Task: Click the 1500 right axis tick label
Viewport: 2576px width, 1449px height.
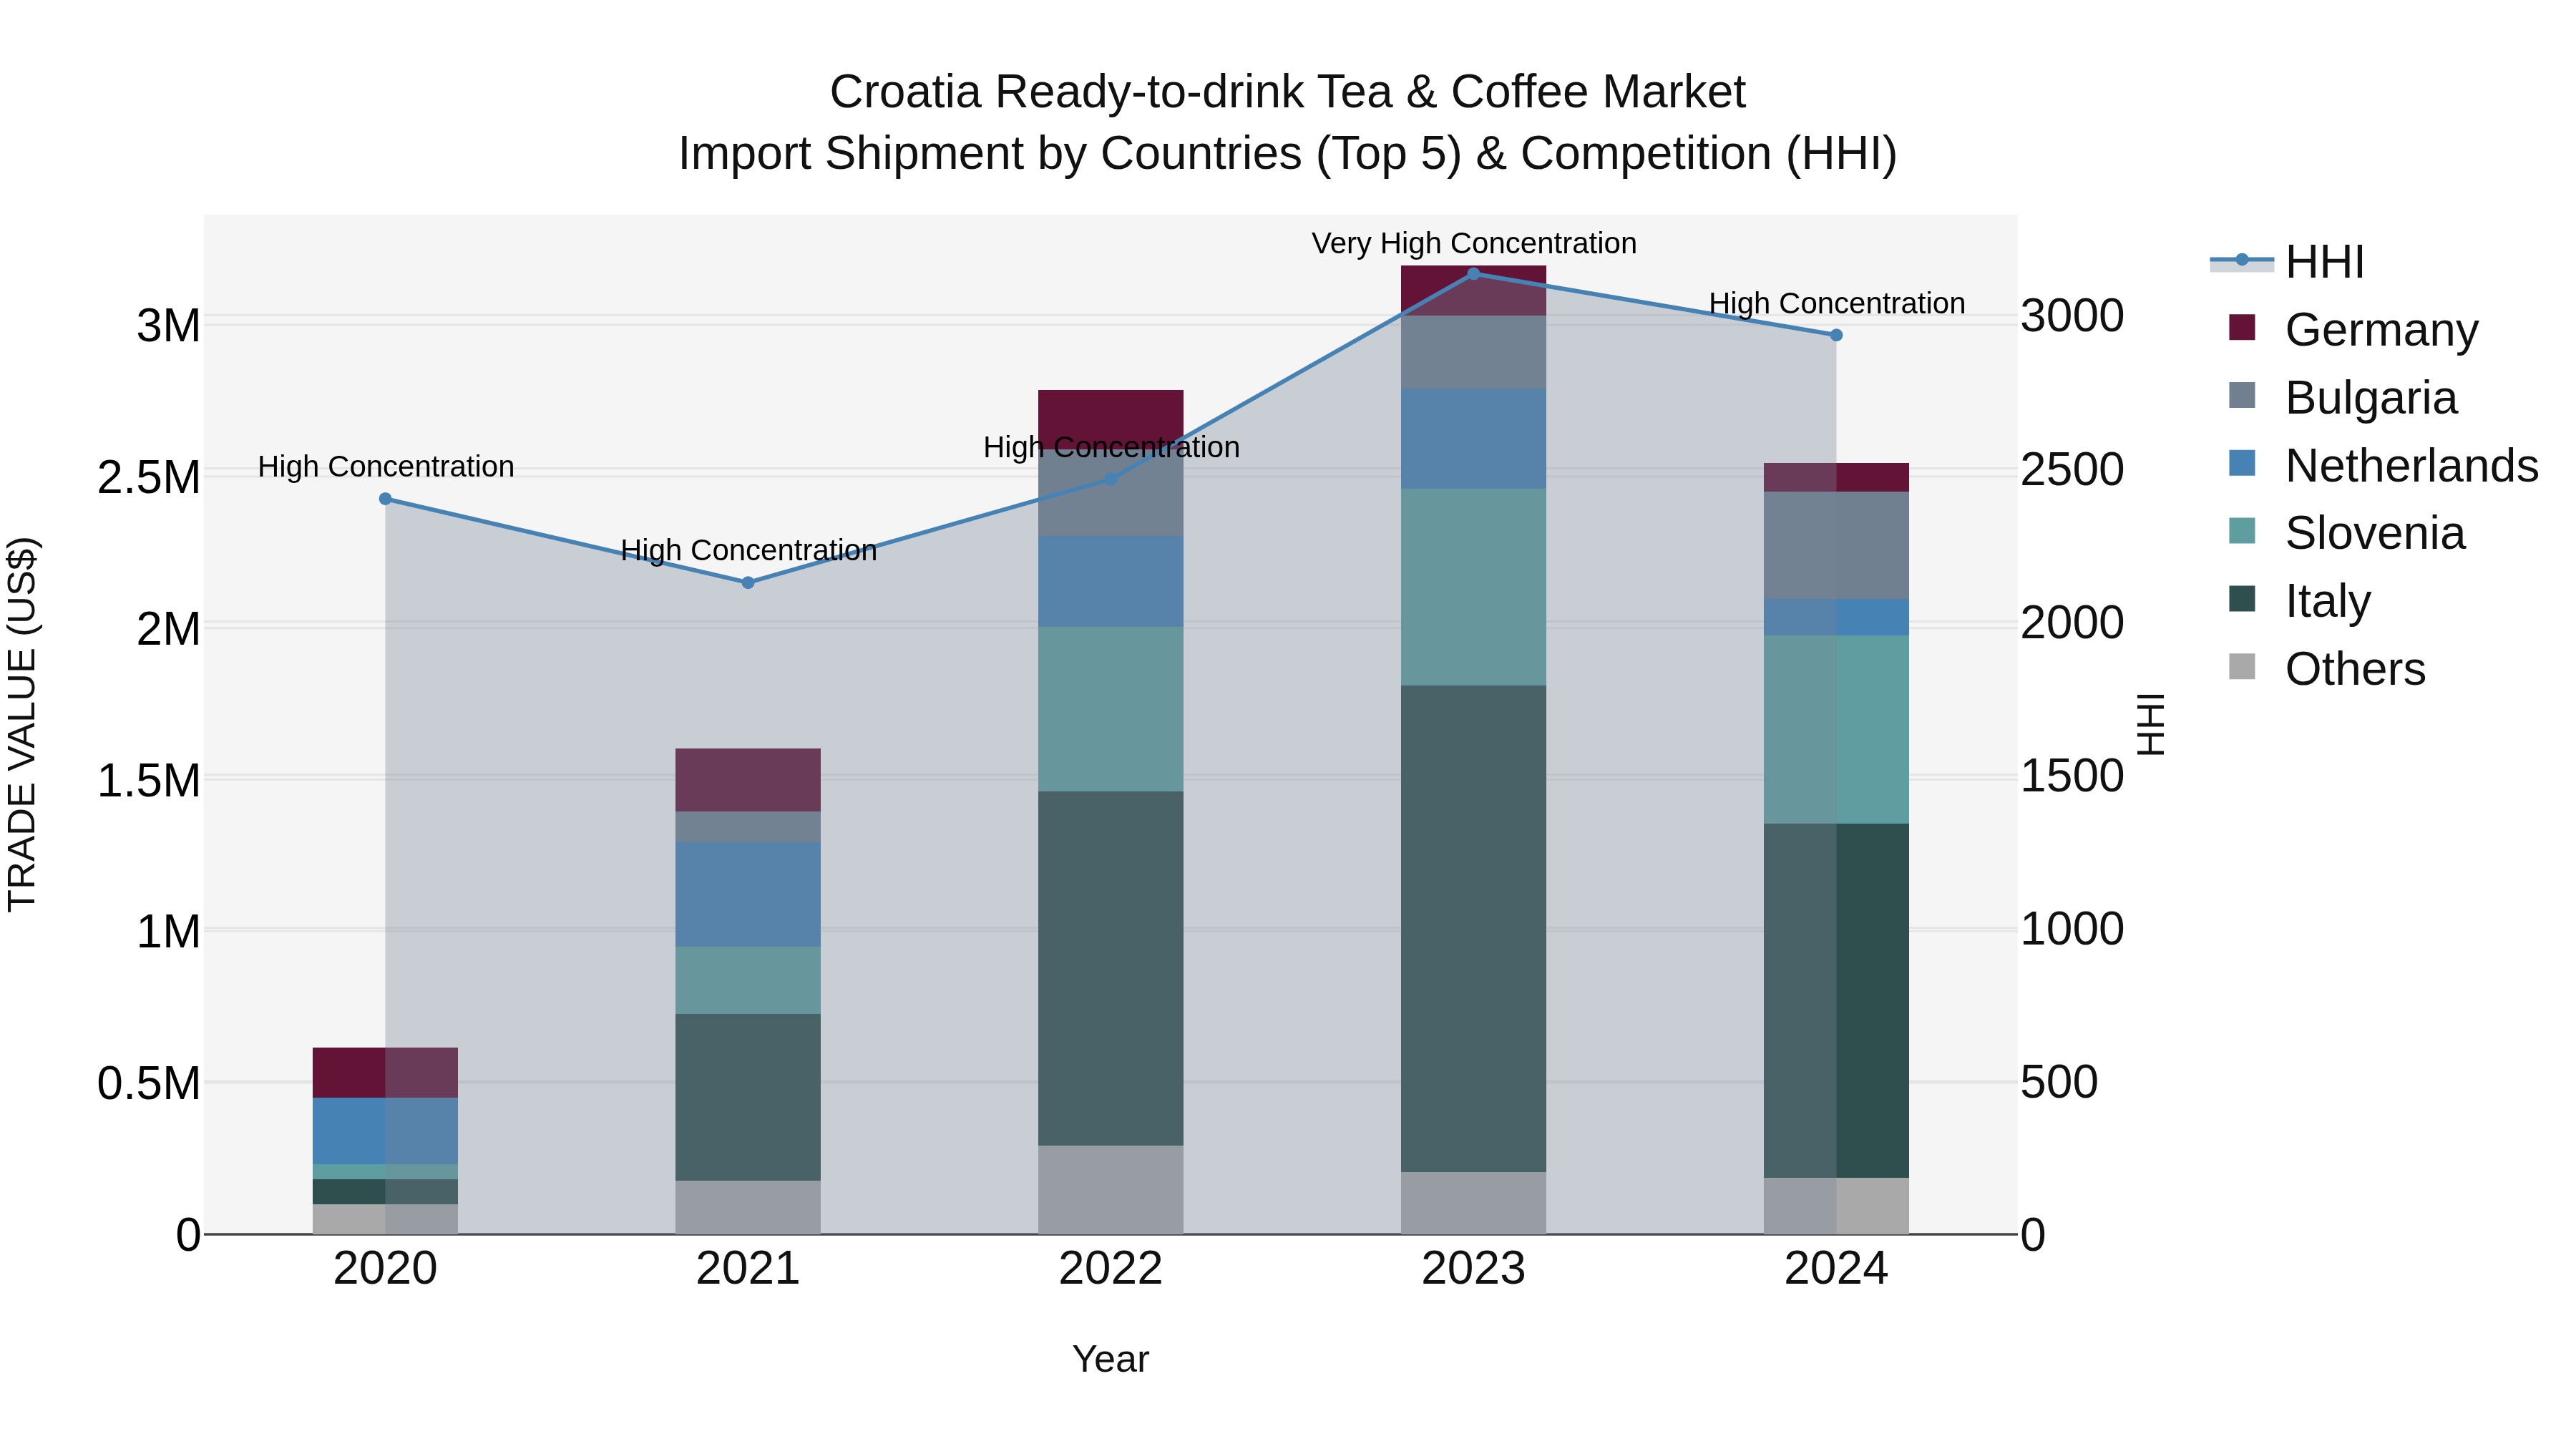Action: point(2073,776)
